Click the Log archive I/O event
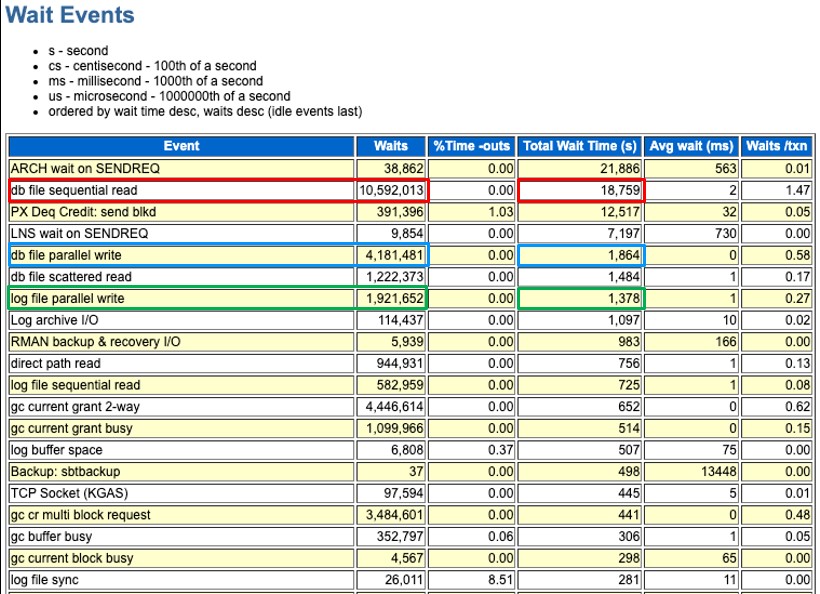Image resolution: width=820 pixels, height=594 pixels. pos(54,320)
